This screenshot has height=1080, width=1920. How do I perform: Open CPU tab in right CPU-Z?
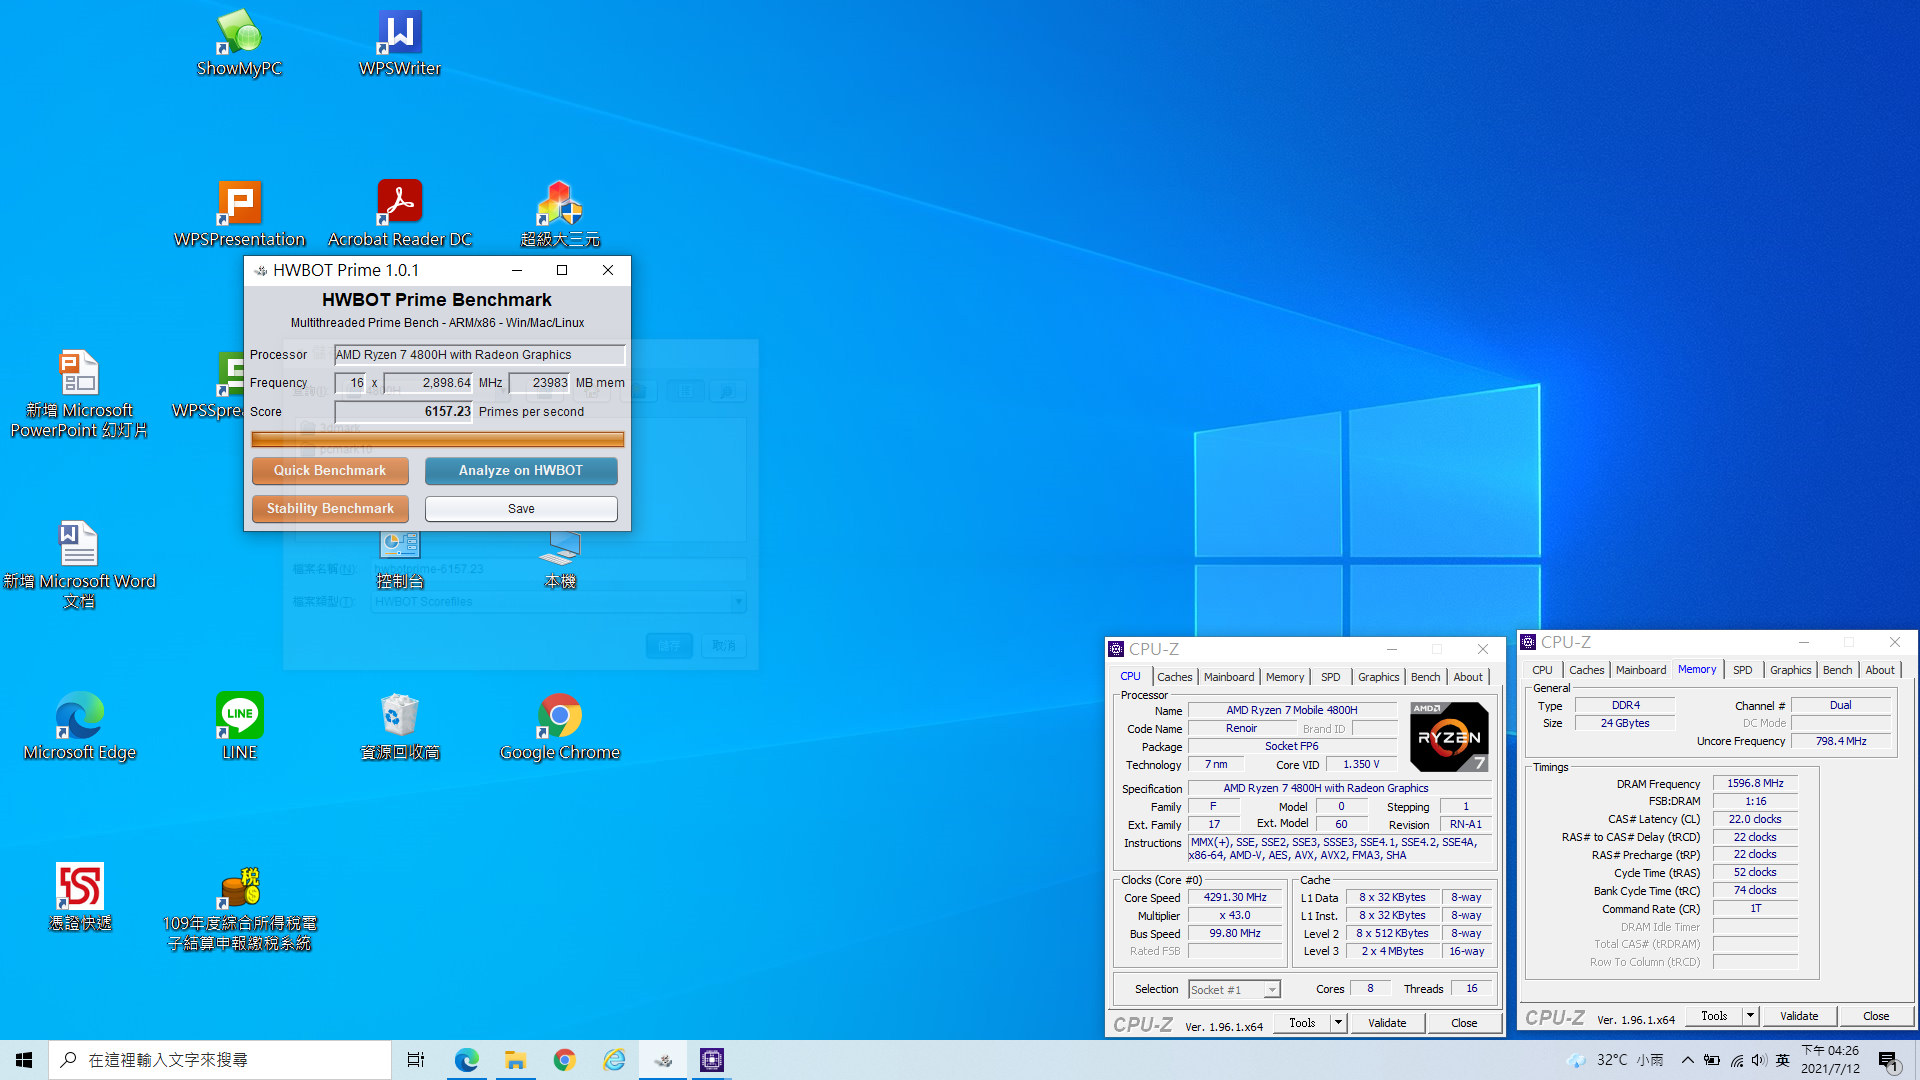point(1543,670)
